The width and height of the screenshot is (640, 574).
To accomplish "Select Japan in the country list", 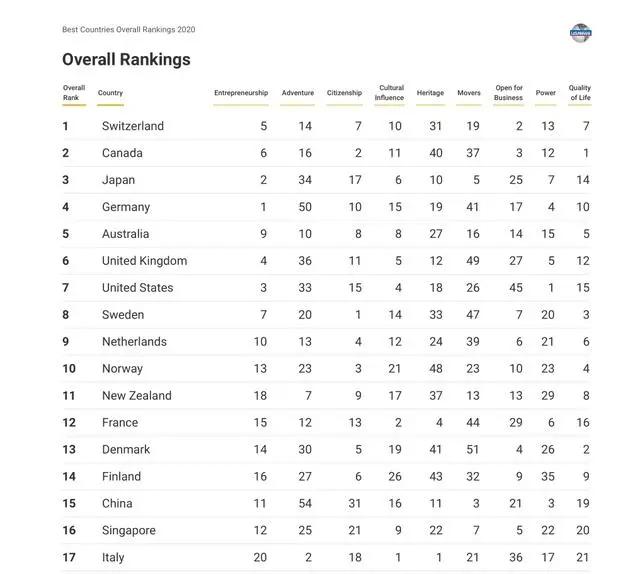I will [x=118, y=180].
